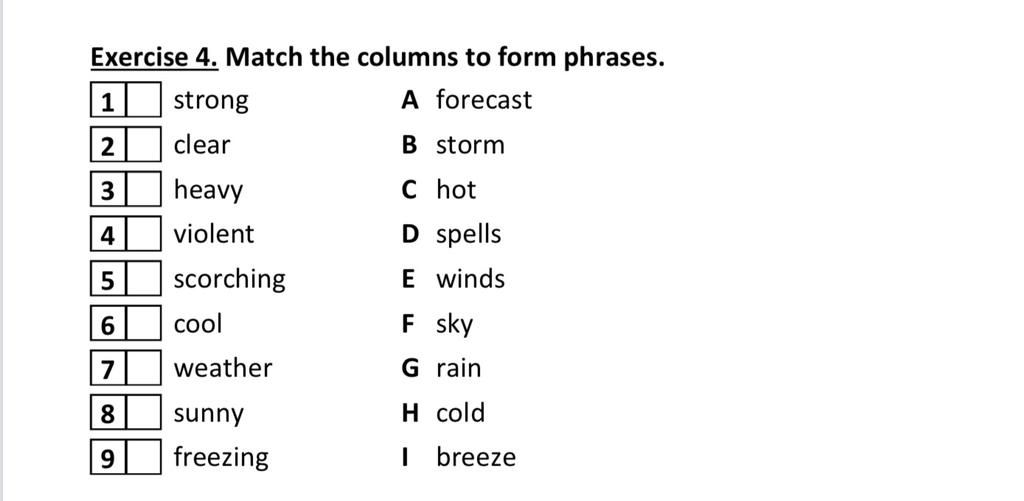The height and width of the screenshot is (501, 1024).
Task: Click the answer box for 'clear'
Action: coord(143,144)
